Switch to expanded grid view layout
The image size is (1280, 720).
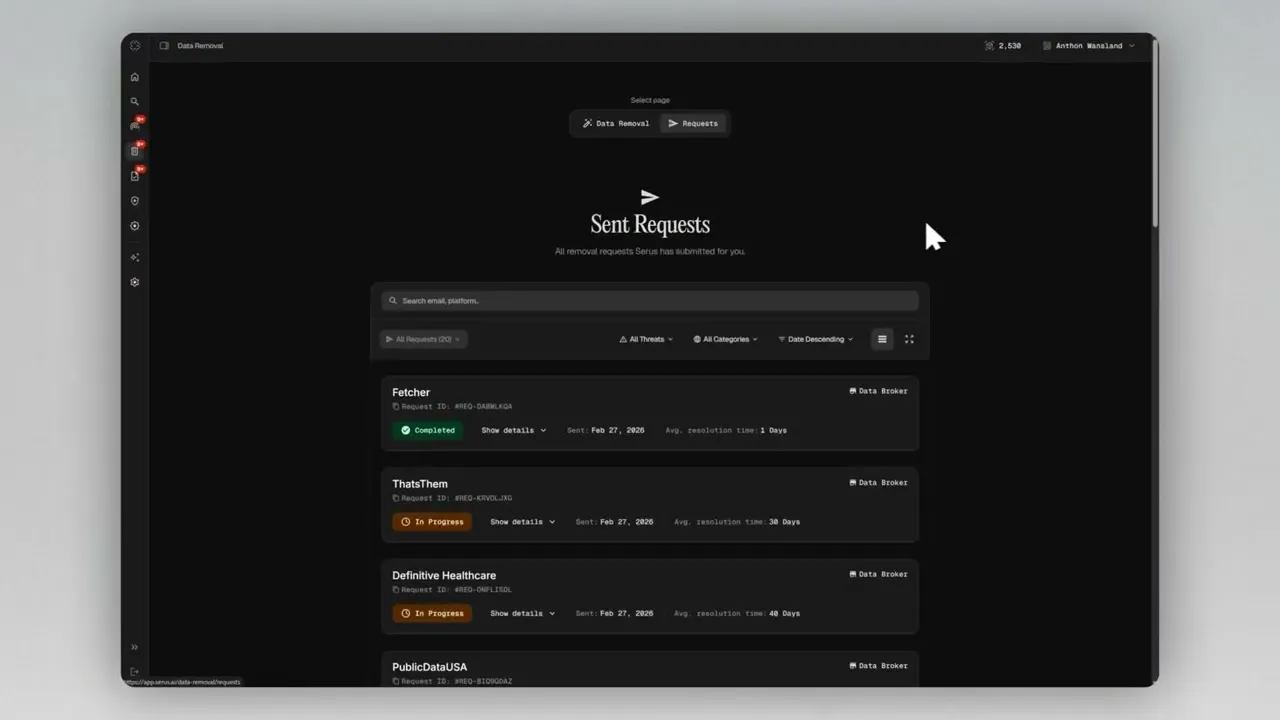pos(909,339)
